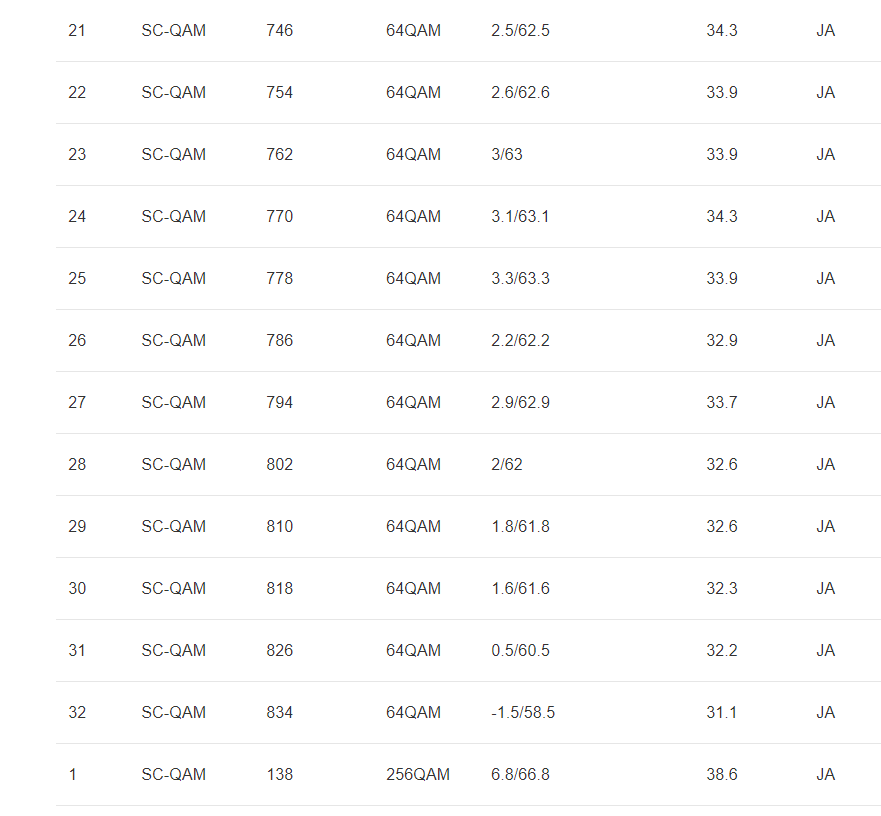The width and height of the screenshot is (881, 816).
Task: Click the 2.6/62.6 power level value
Action: [x=520, y=93]
